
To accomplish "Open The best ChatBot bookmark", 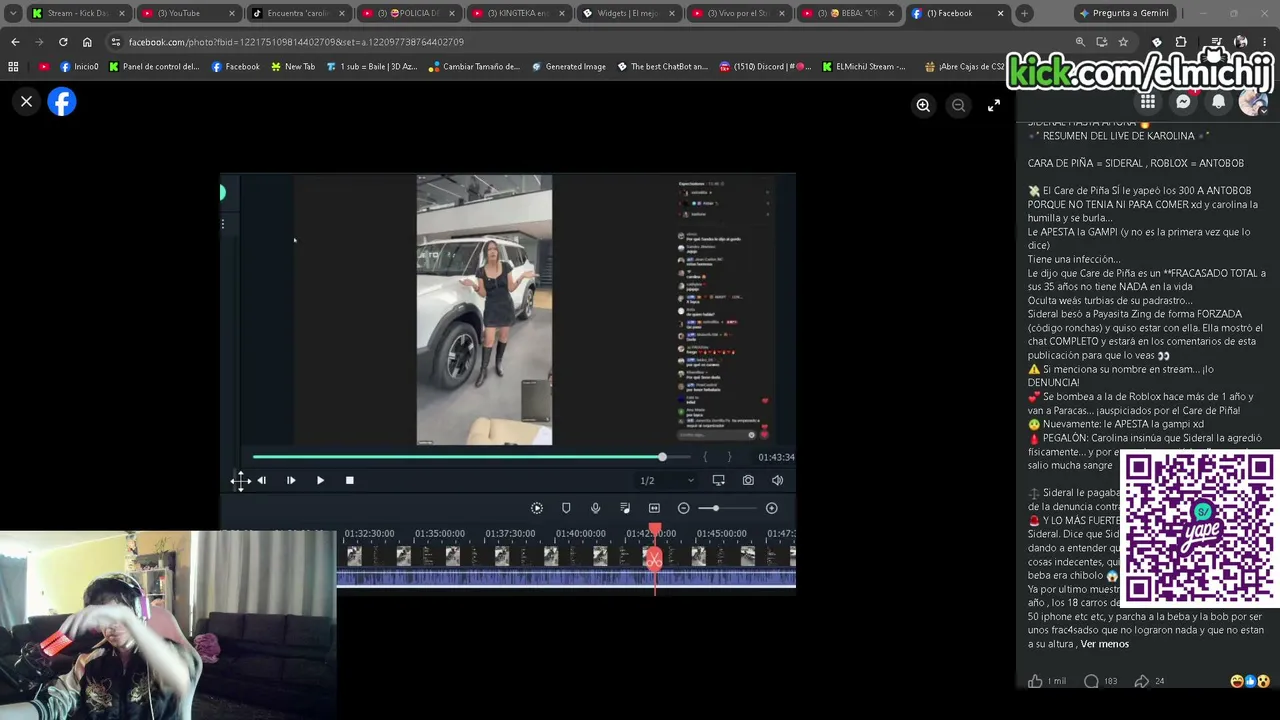I will [662, 67].
